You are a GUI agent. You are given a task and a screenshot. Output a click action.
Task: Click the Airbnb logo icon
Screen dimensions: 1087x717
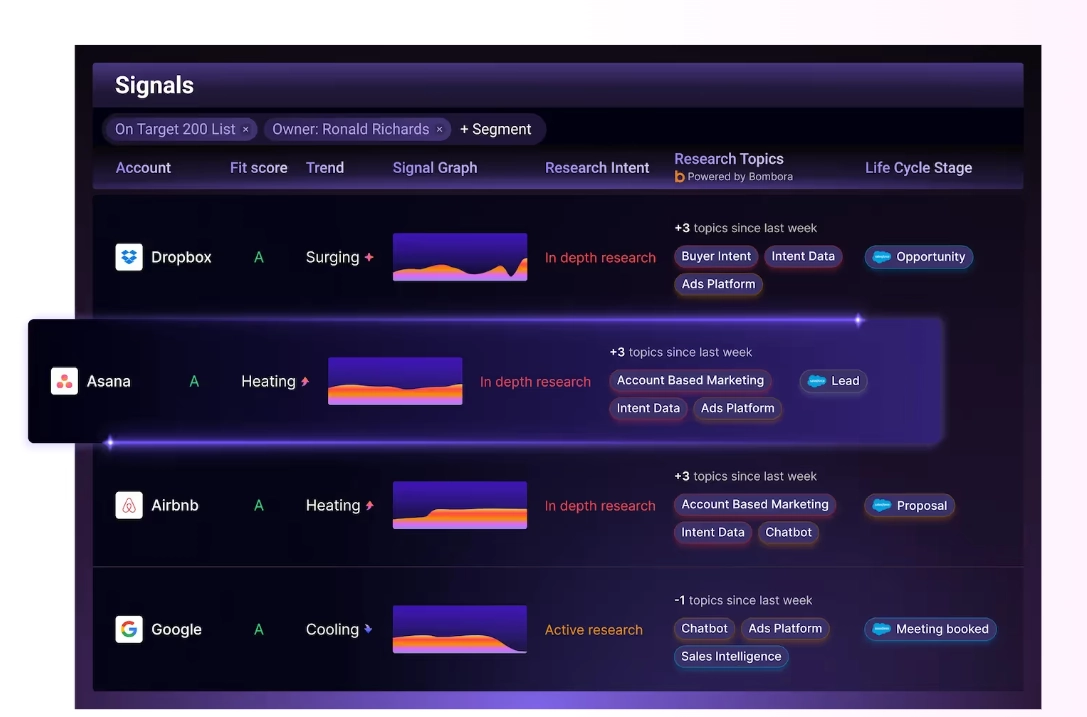click(x=129, y=506)
